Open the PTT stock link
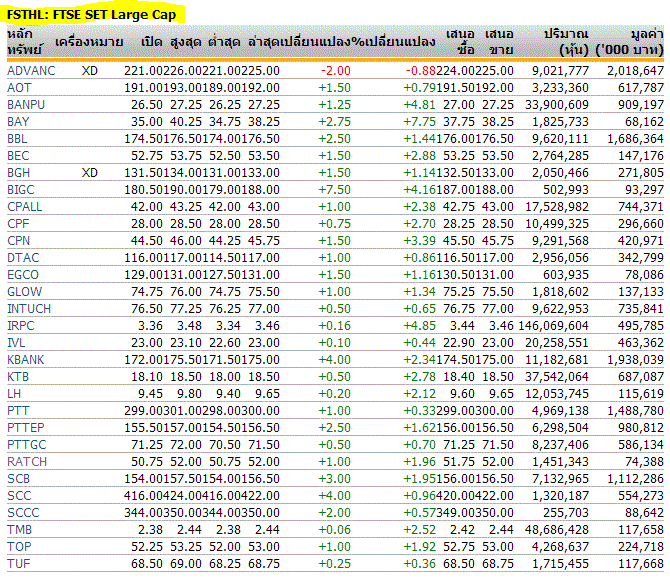670x579 pixels. click(18, 411)
